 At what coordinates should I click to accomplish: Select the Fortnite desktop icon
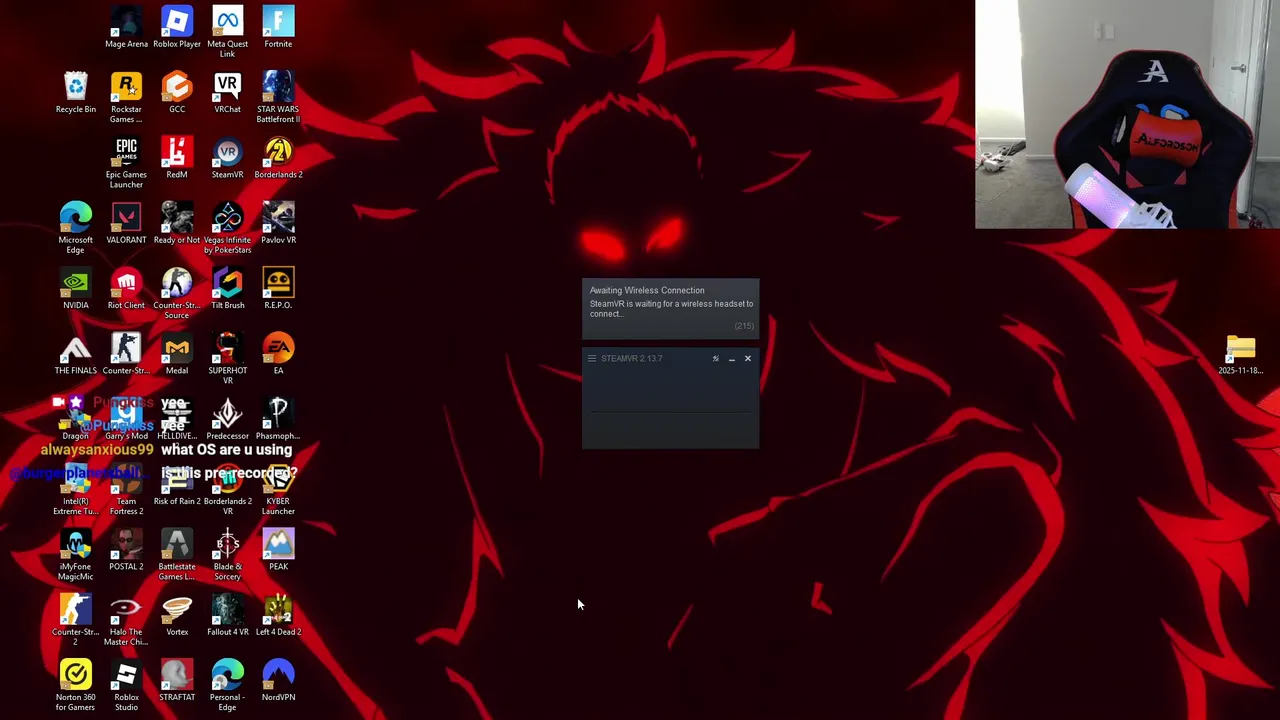coord(278,28)
